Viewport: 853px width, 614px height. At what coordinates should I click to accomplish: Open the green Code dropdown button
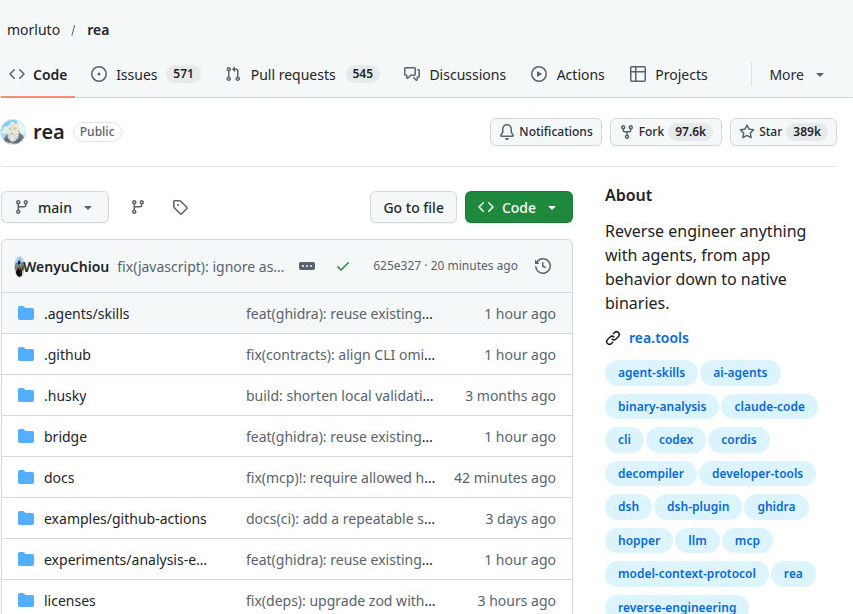[518, 207]
